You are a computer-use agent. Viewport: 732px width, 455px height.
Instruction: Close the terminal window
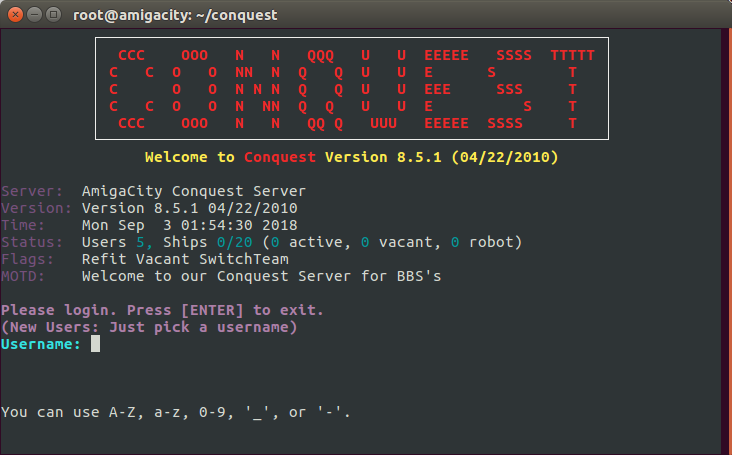[15, 15]
